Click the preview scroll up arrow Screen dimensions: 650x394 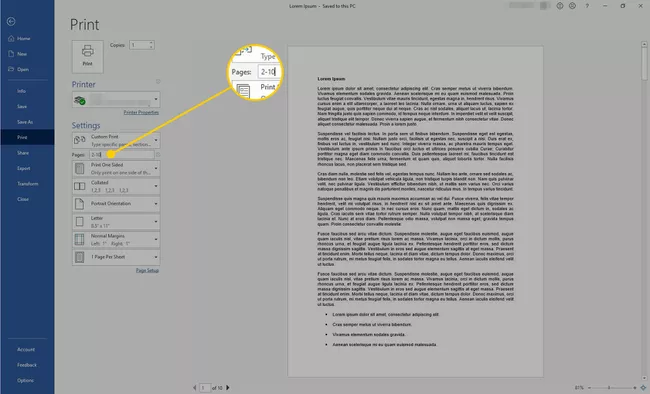644,44
